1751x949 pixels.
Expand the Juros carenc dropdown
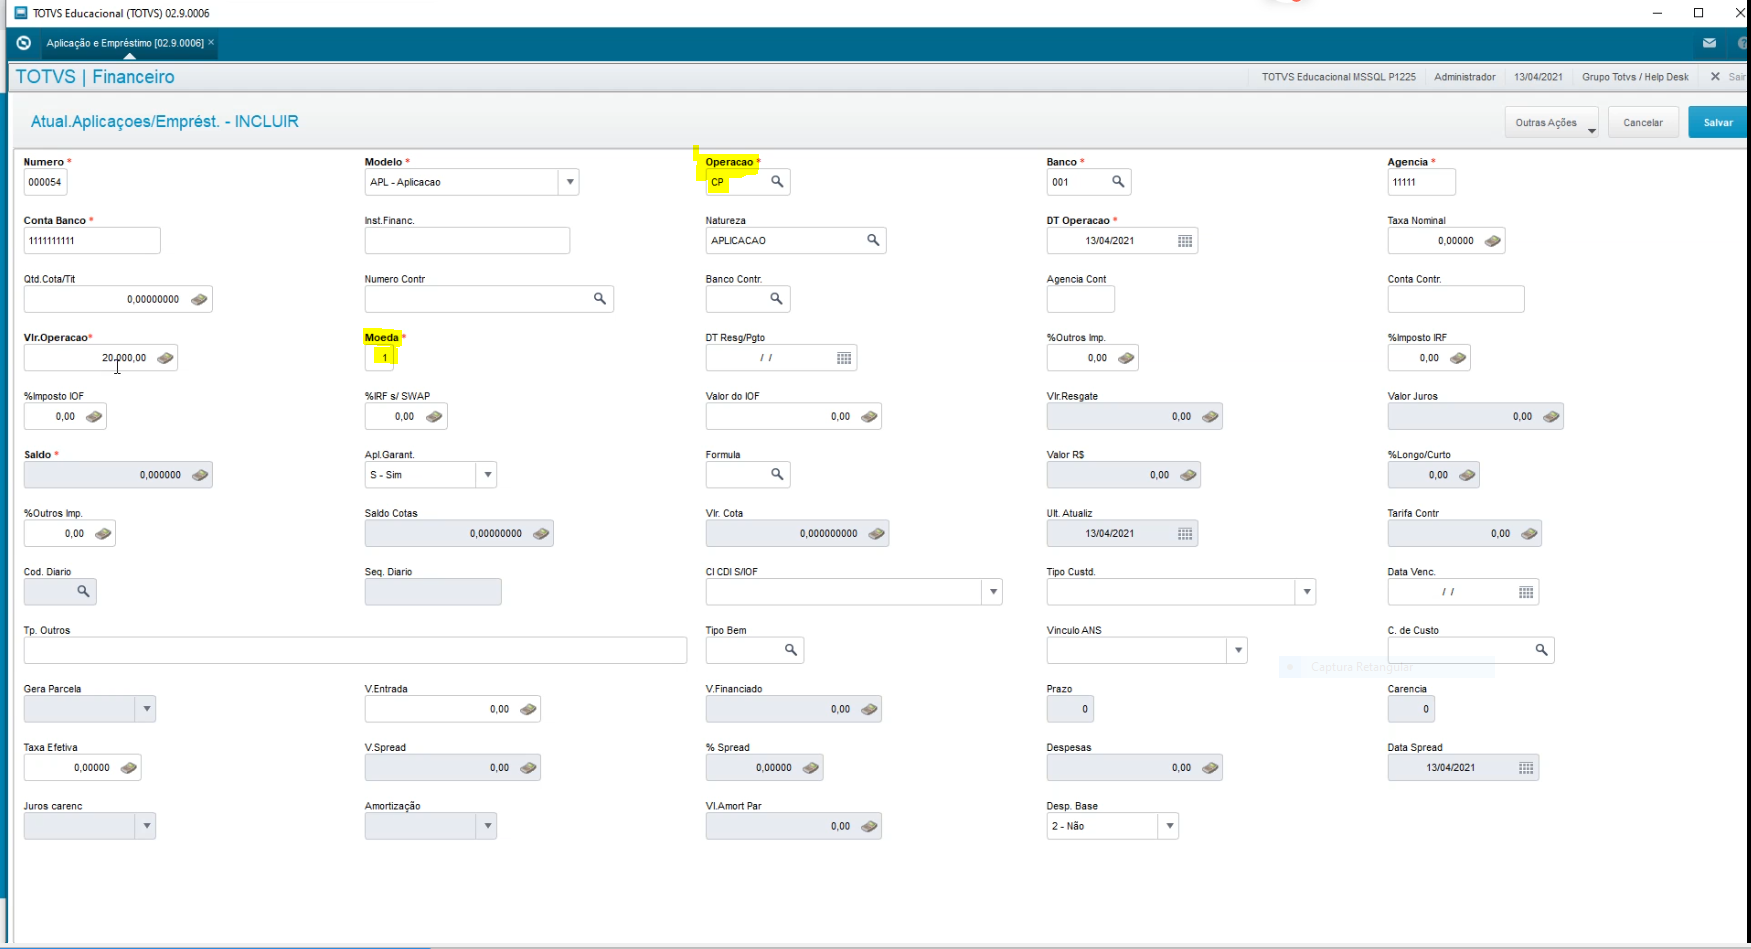[x=147, y=826]
